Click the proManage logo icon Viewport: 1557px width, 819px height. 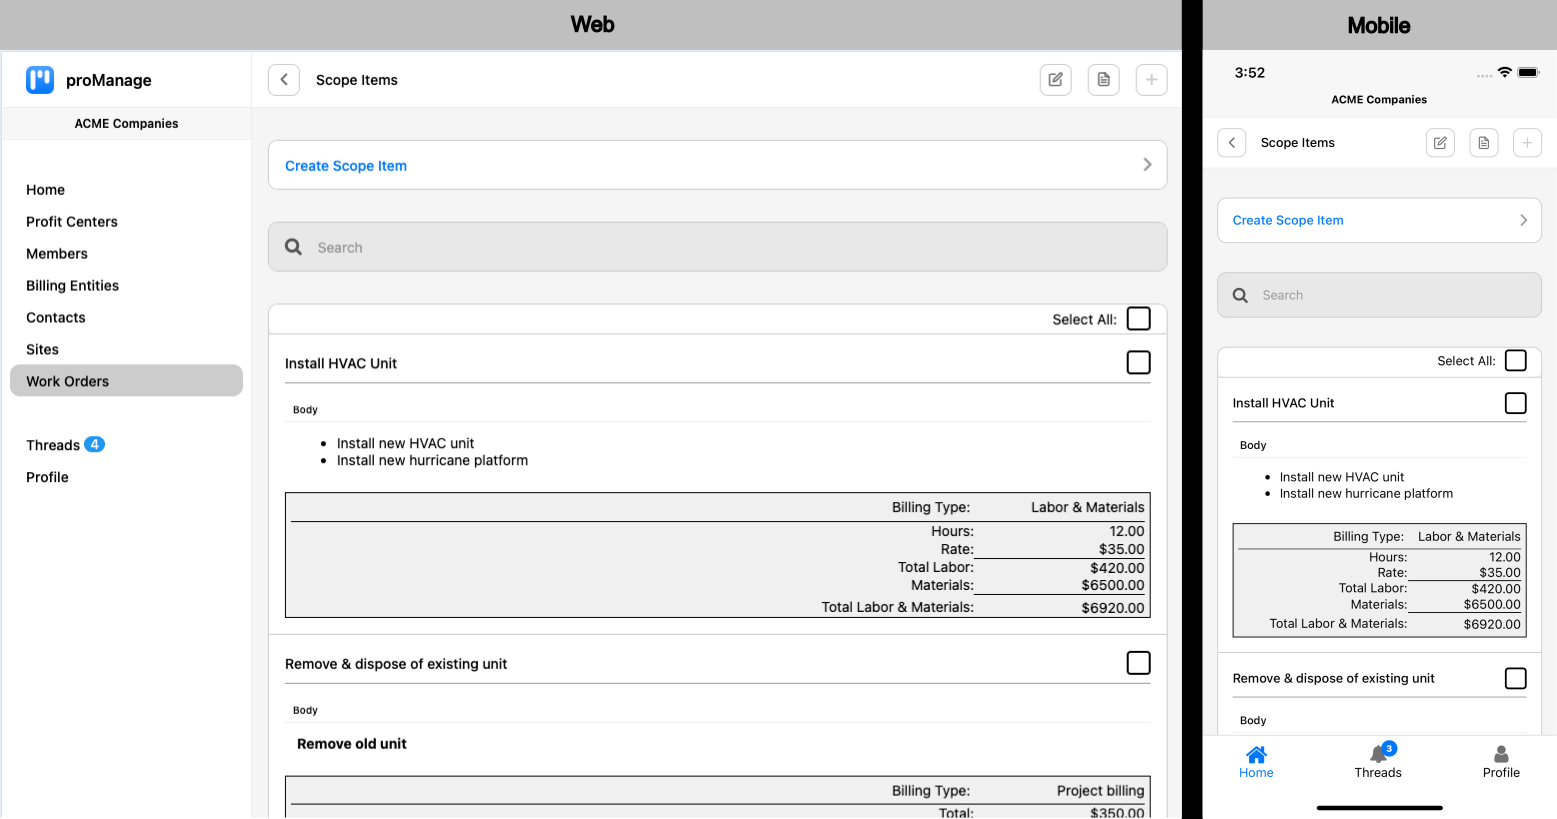(40, 80)
